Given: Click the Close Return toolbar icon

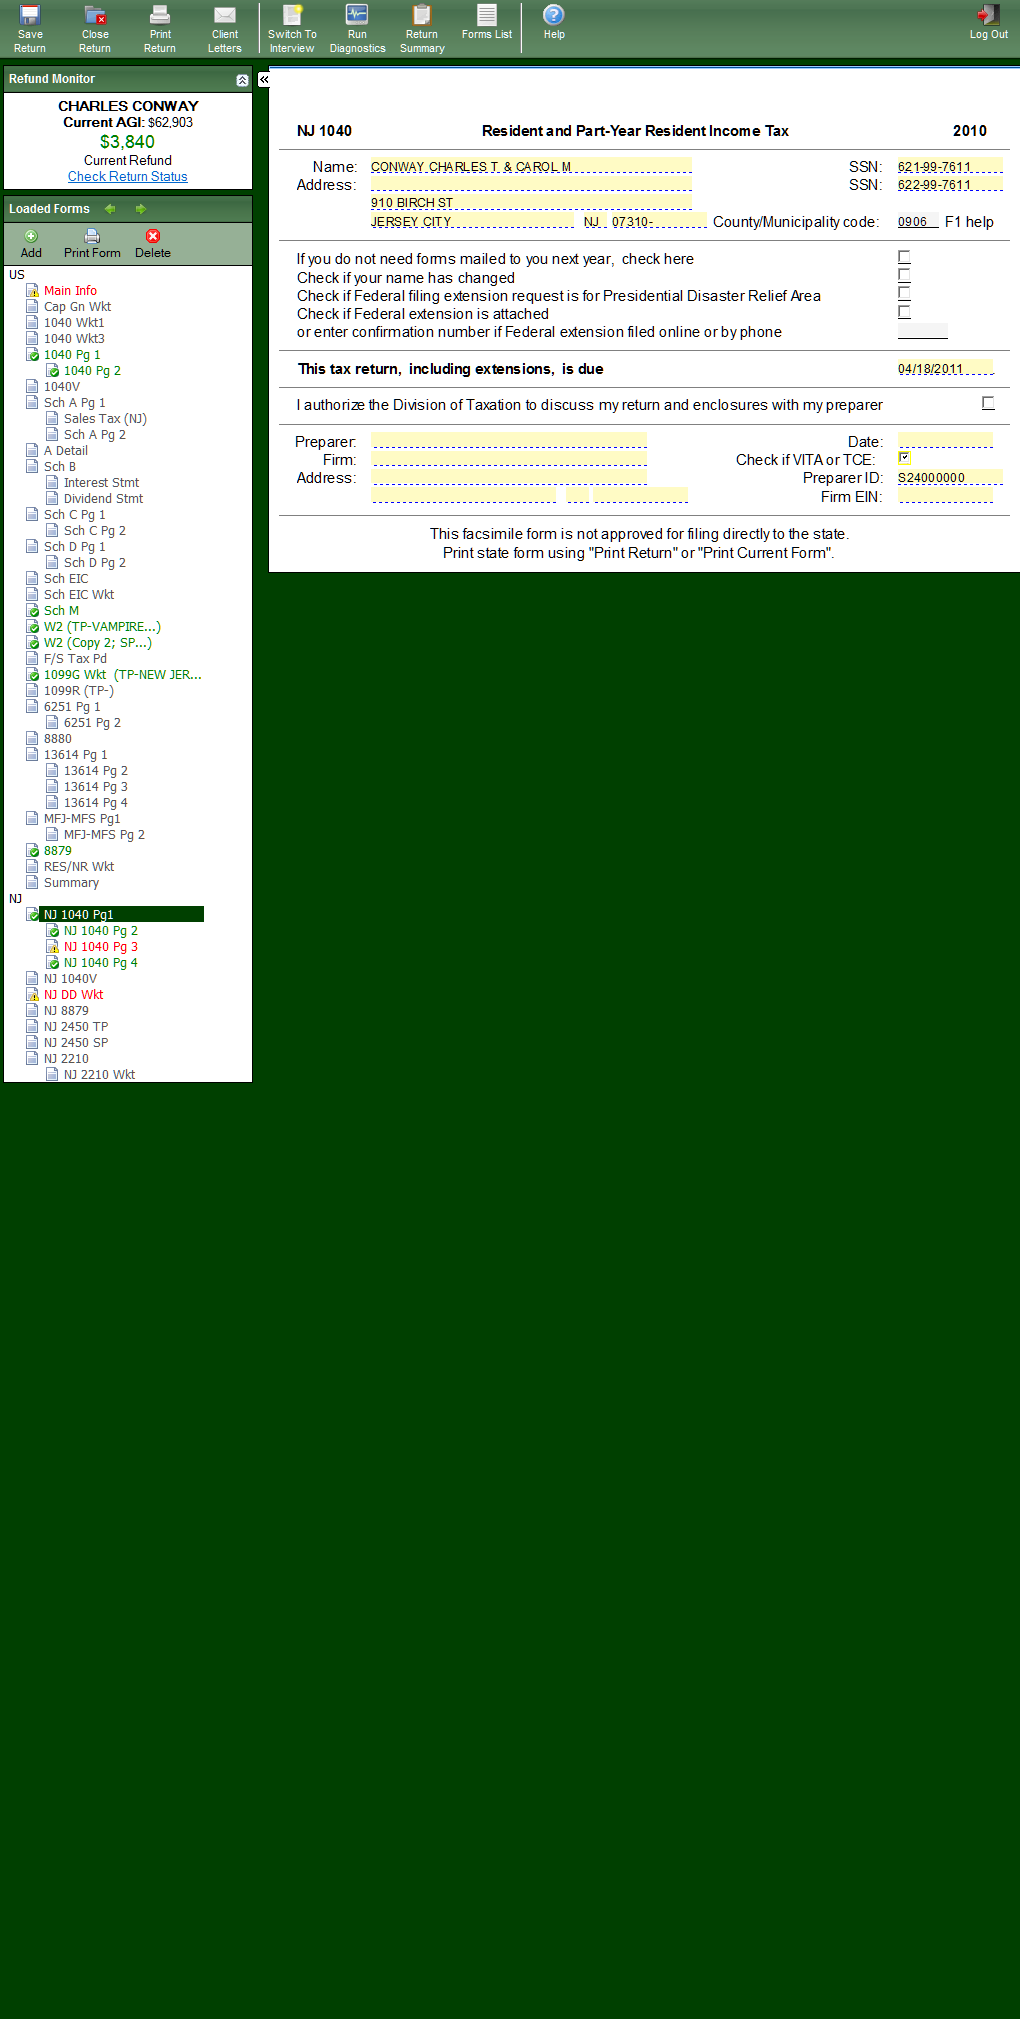Looking at the screenshot, I should (95, 17).
